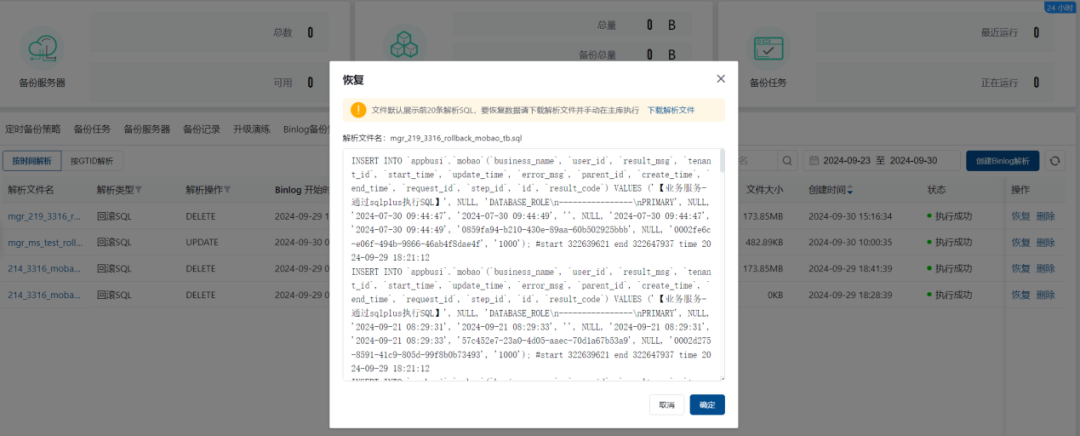
Task: Open the 解析操作 column filter
Action: tap(229, 190)
